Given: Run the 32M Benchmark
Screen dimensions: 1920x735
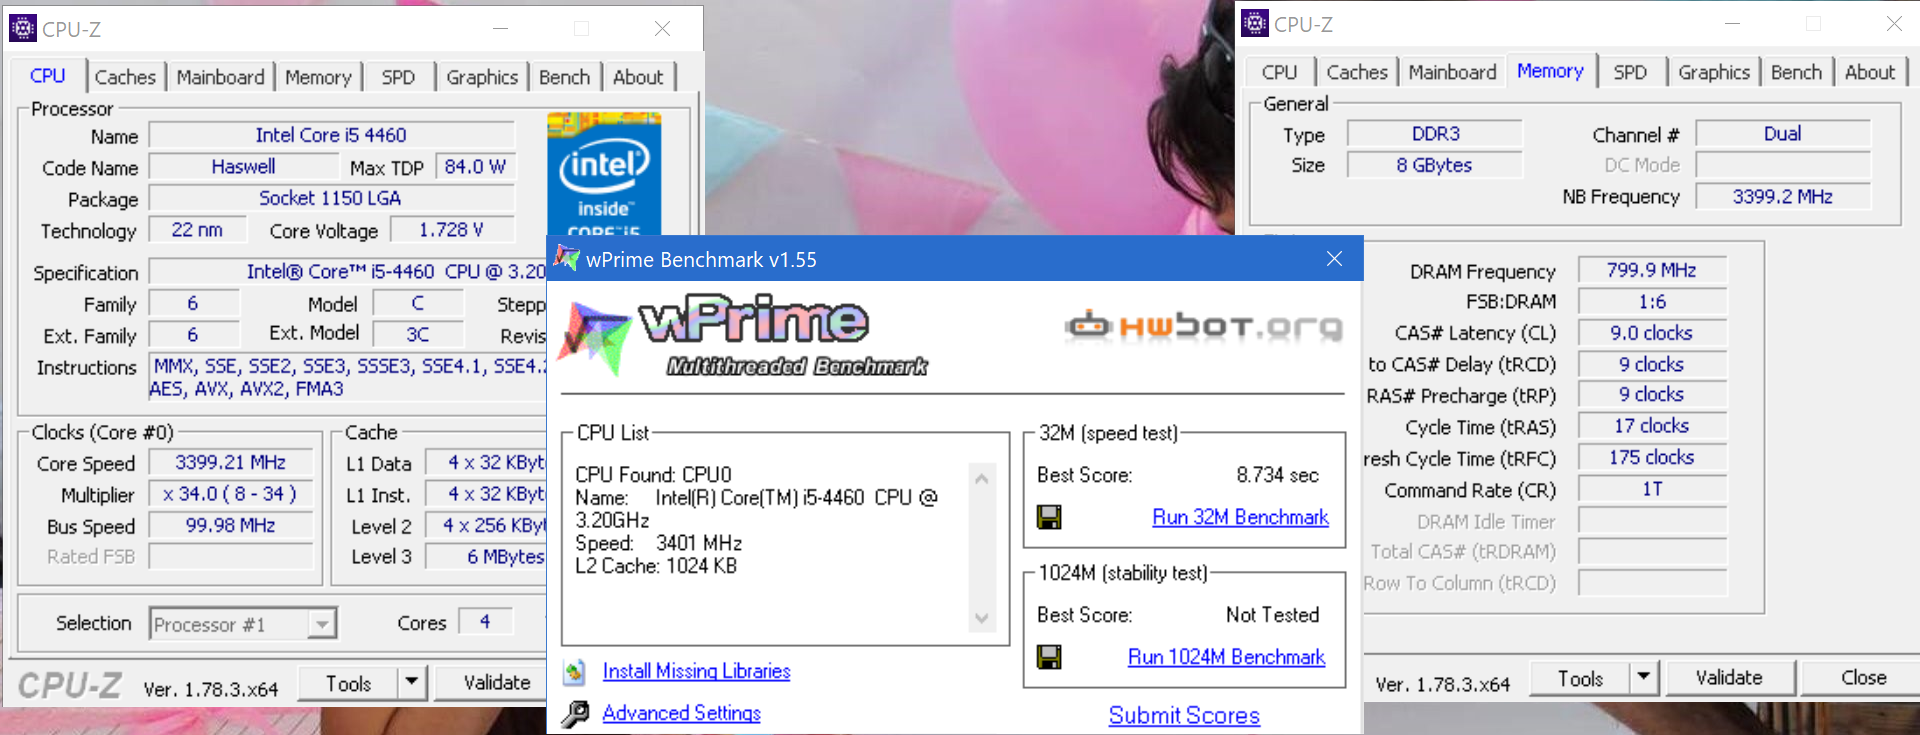Looking at the screenshot, I should (x=1240, y=517).
